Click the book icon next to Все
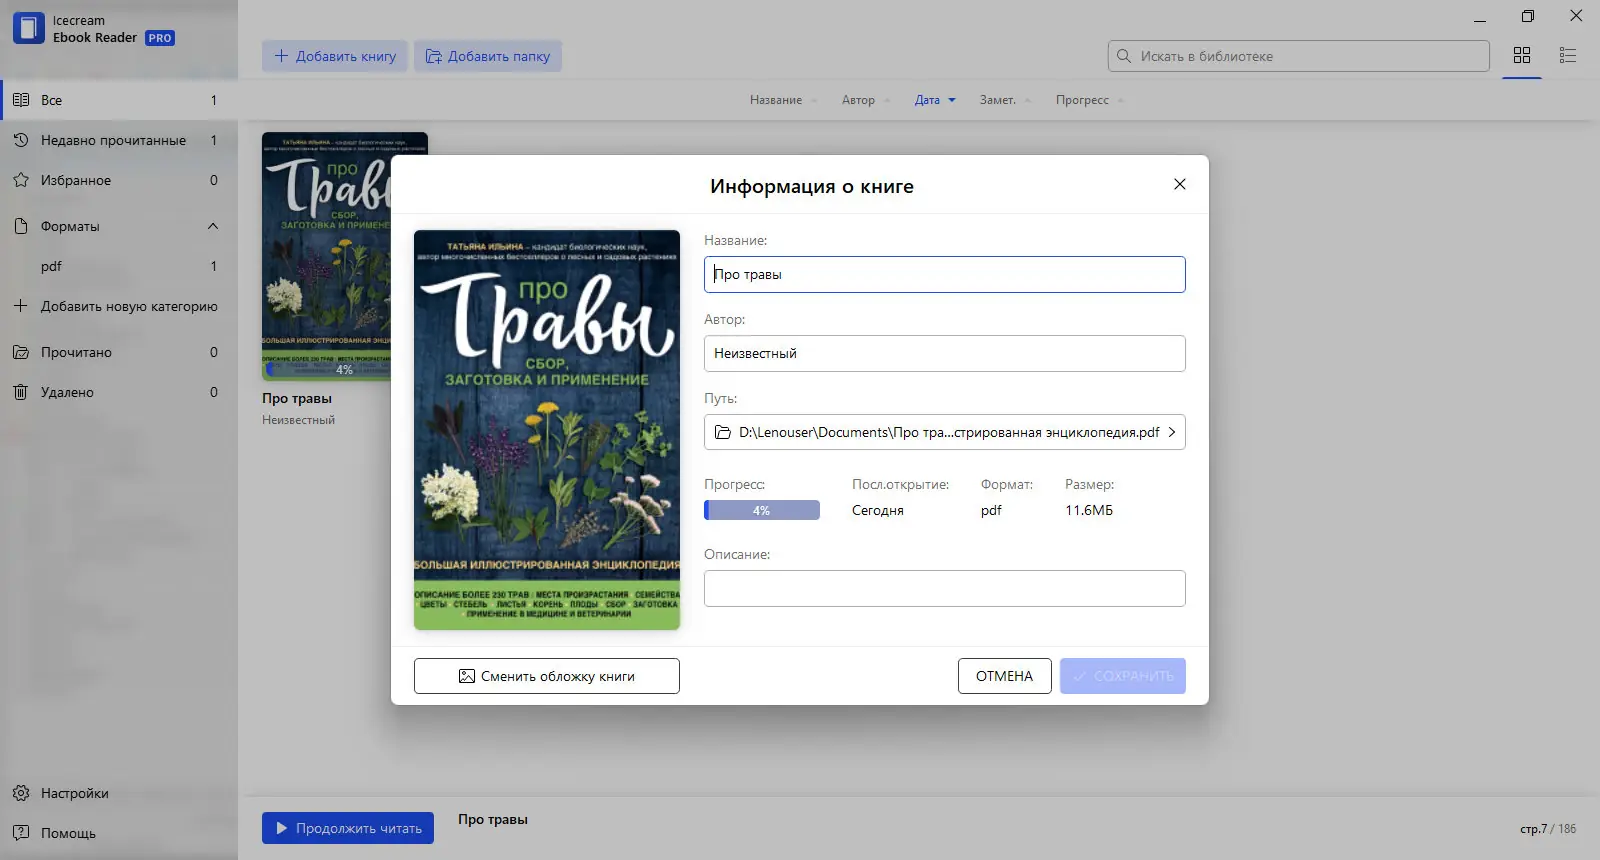The image size is (1600, 860). (21, 100)
